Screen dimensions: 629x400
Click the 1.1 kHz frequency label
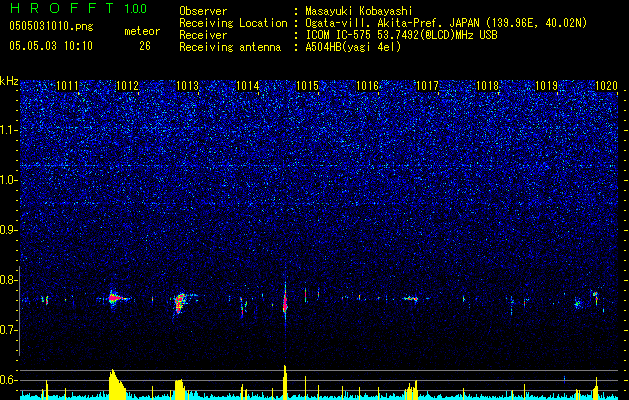pos(9,130)
